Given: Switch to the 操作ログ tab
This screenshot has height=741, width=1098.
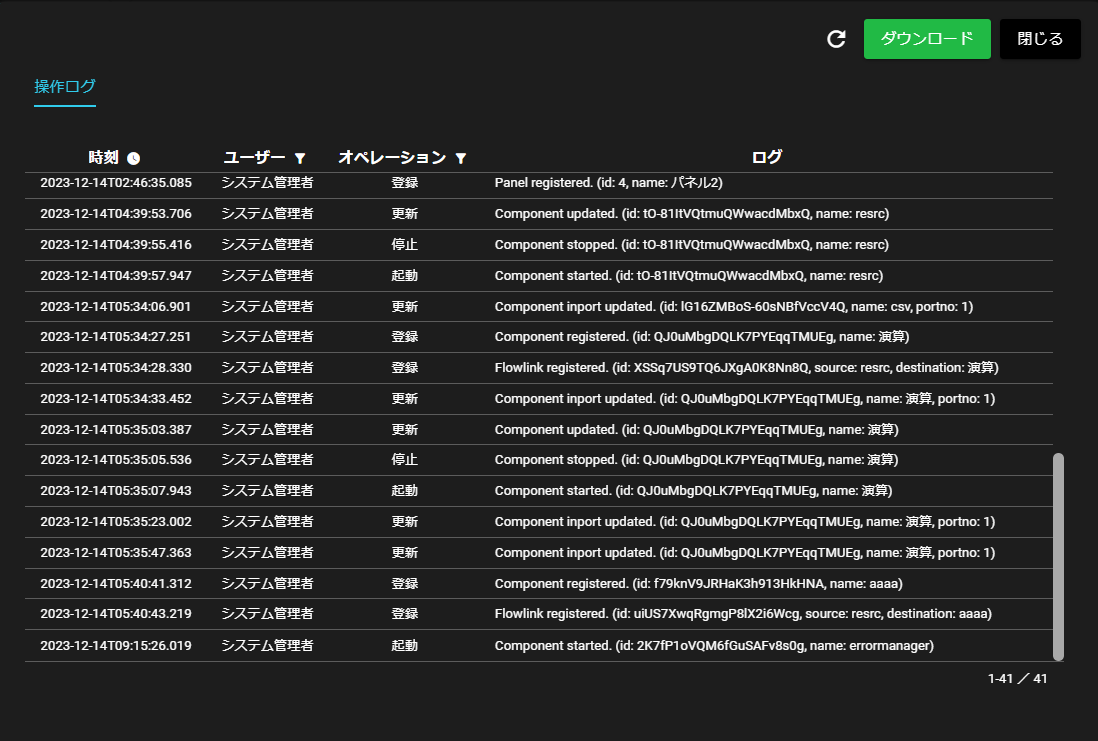Looking at the screenshot, I should [x=65, y=87].
